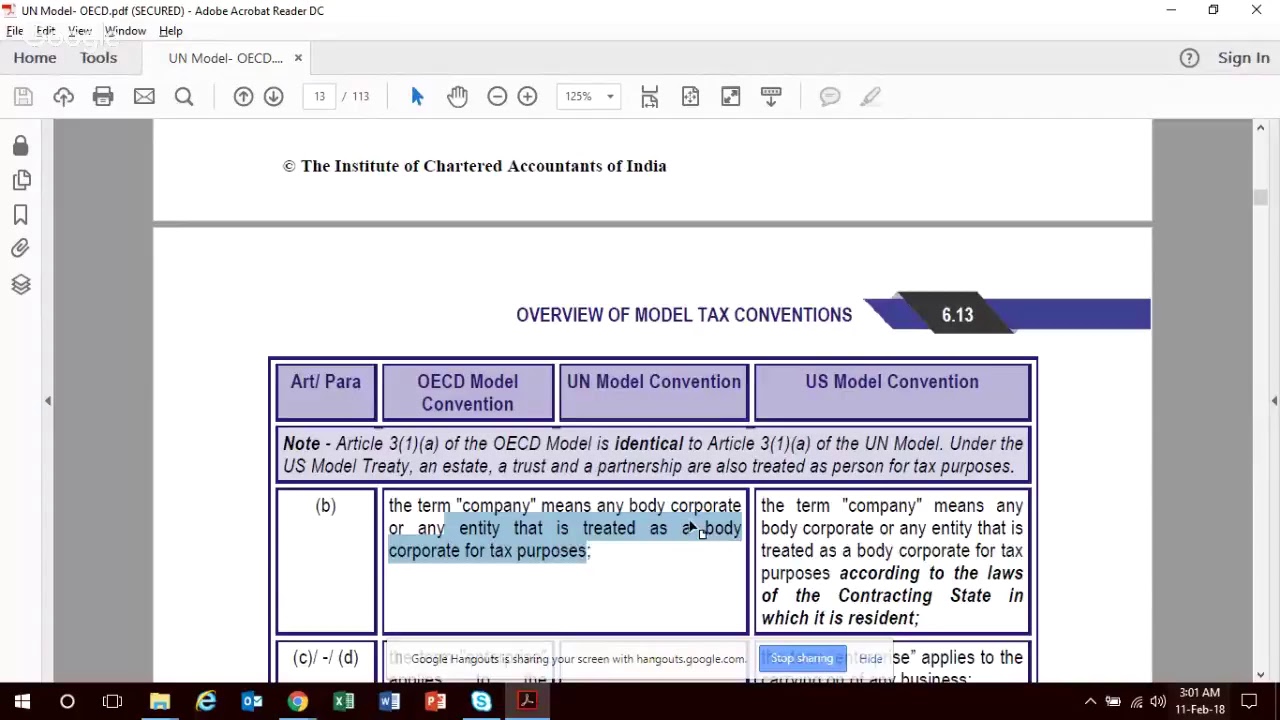
Task: Open attachments paperclip panel
Action: coord(20,248)
